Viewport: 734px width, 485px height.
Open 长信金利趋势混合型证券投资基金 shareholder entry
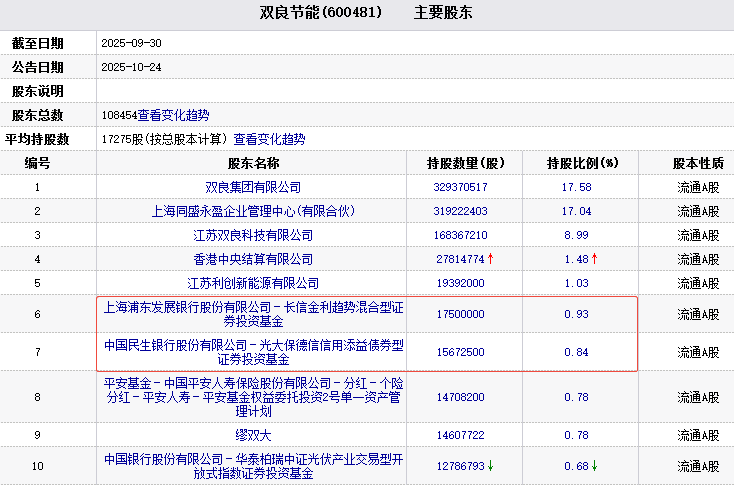point(252,314)
